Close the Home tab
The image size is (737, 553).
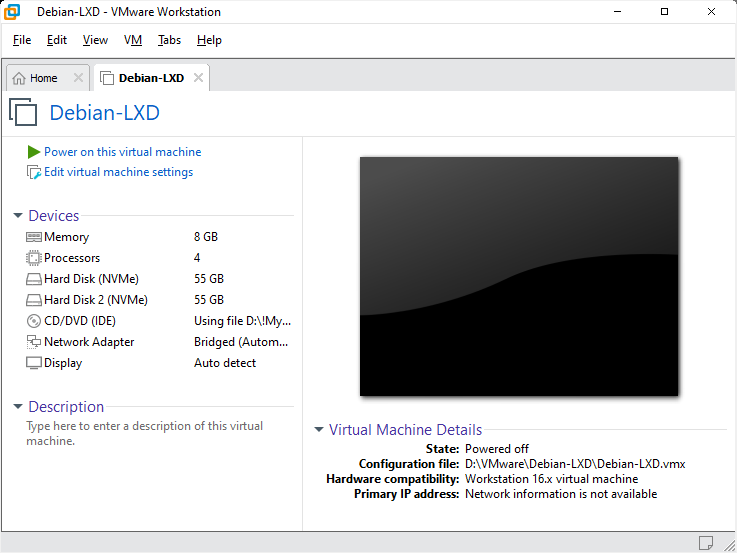point(78,78)
